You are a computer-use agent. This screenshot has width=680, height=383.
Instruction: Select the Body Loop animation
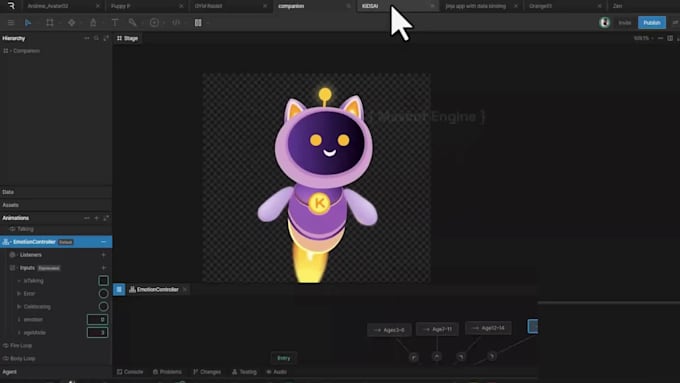[x=56, y=359]
